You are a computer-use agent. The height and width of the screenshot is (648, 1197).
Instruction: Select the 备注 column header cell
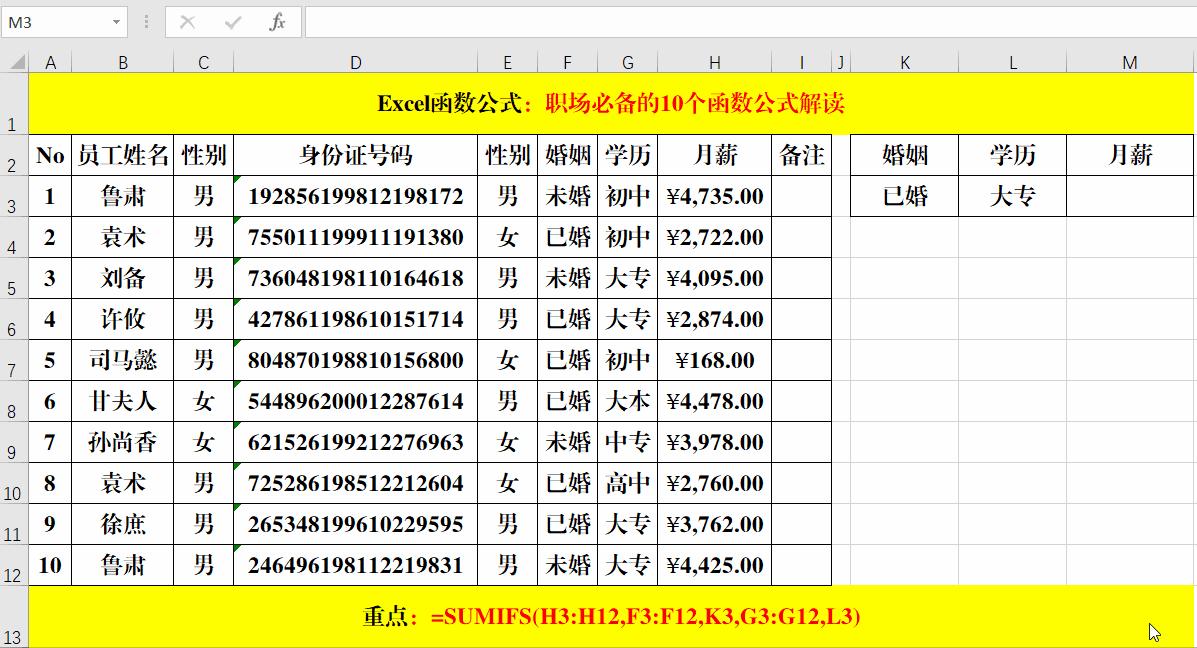tap(802, 153)
